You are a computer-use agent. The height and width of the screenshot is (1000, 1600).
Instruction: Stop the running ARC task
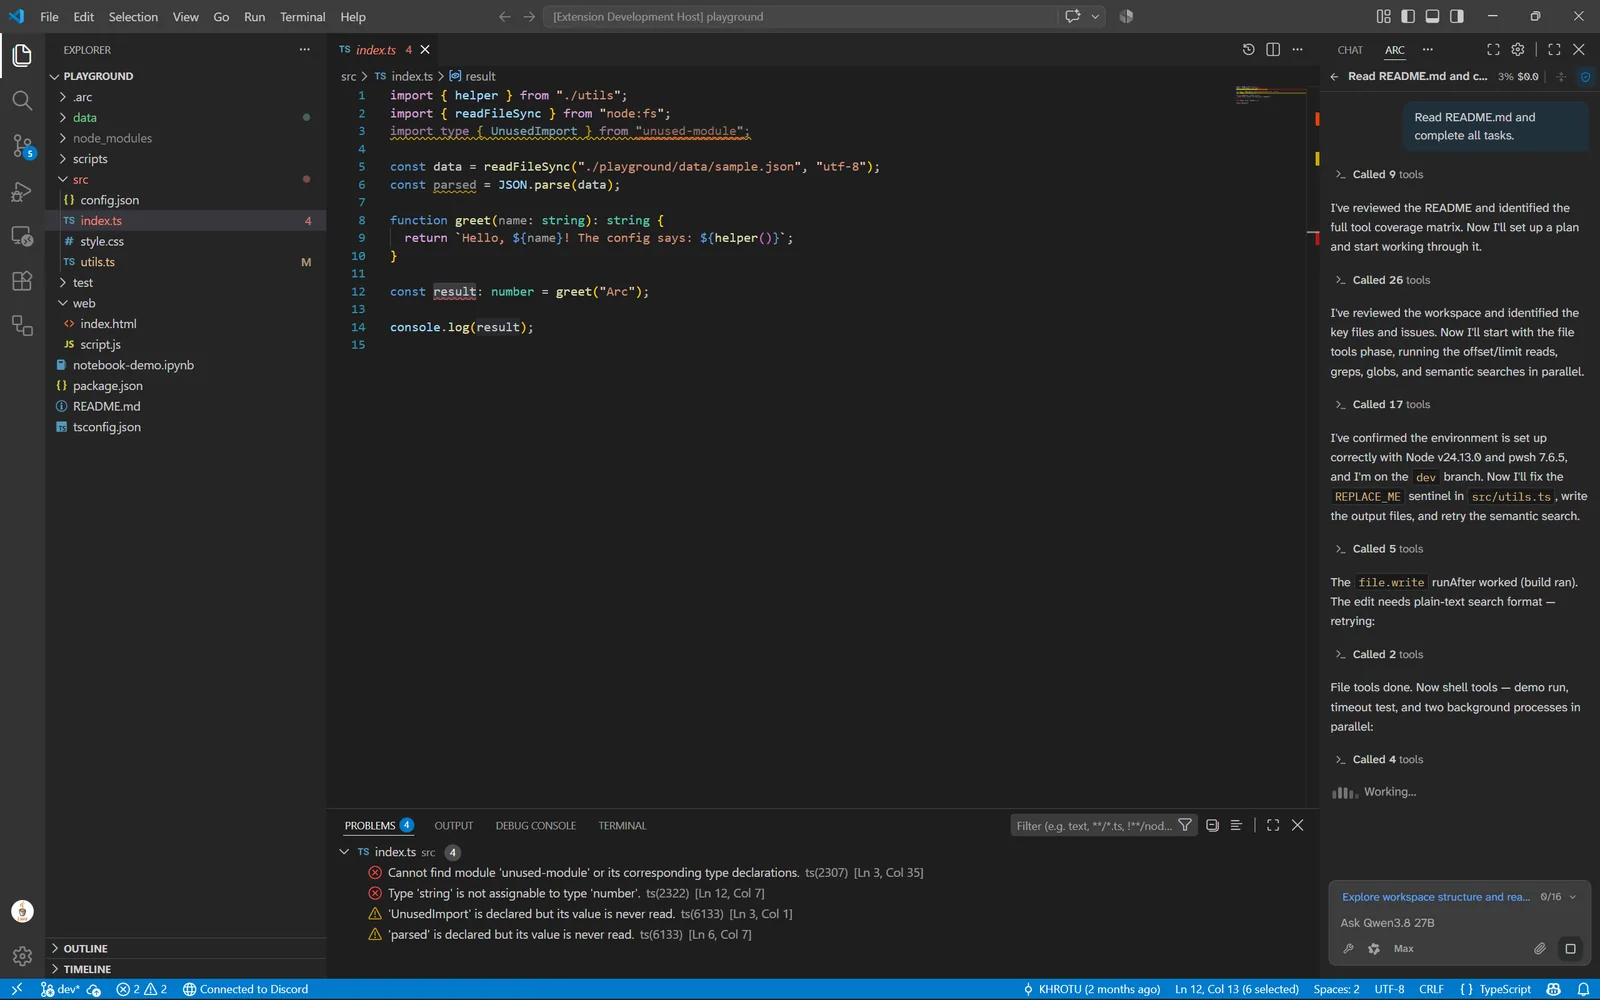(1570, 948)
